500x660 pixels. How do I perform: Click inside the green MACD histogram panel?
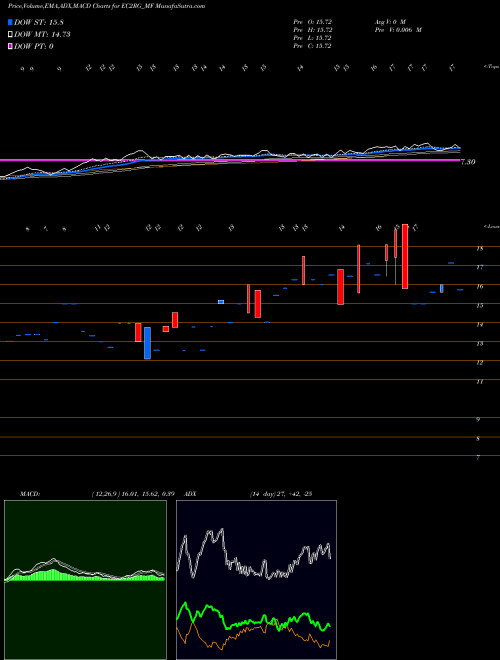point(85,580)
